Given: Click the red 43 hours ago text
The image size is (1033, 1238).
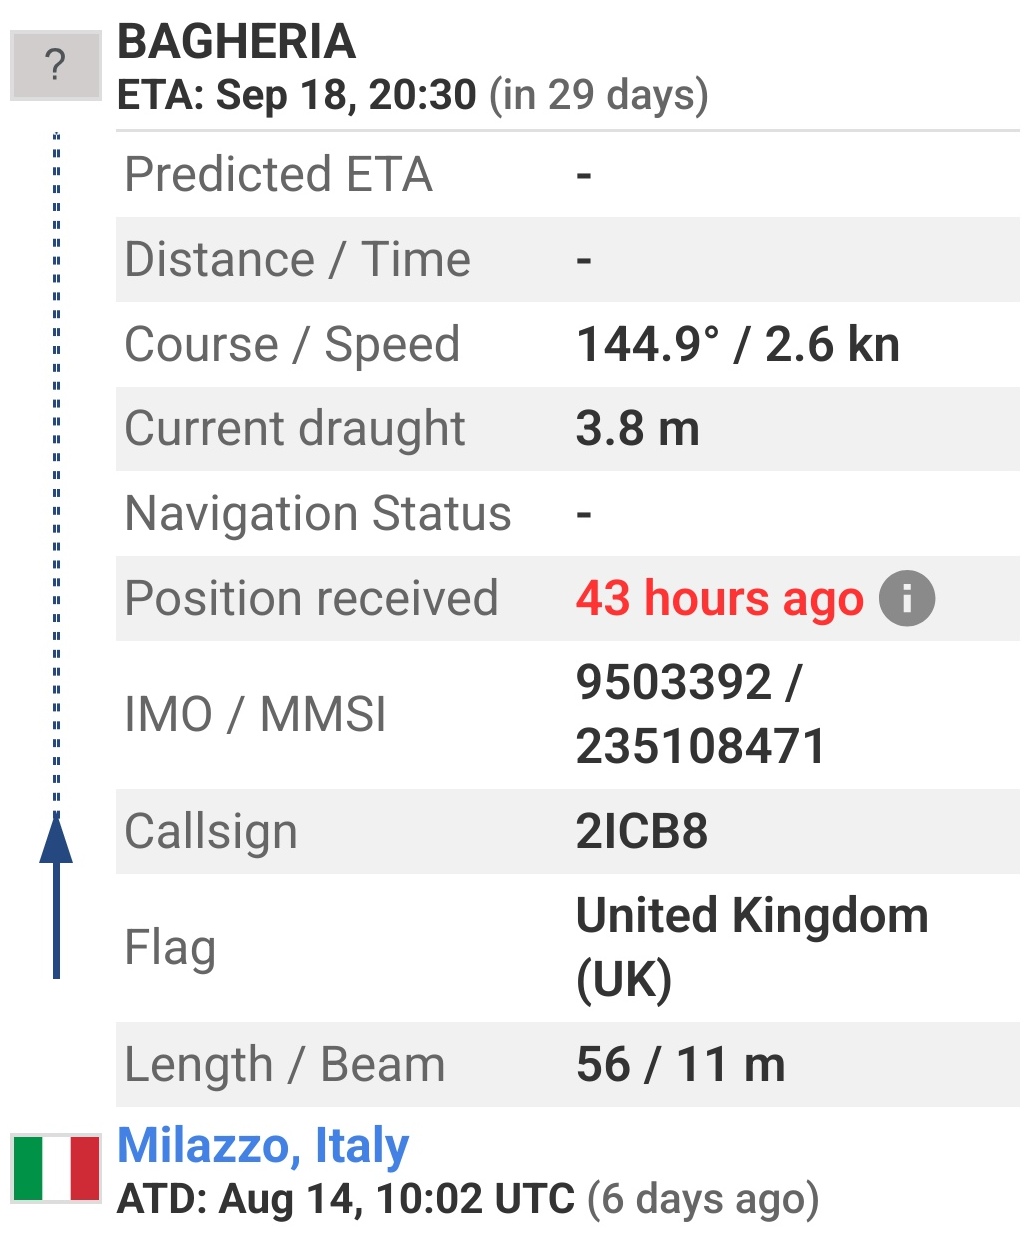Looking at the screenshot, I should [x=719, y=599].
